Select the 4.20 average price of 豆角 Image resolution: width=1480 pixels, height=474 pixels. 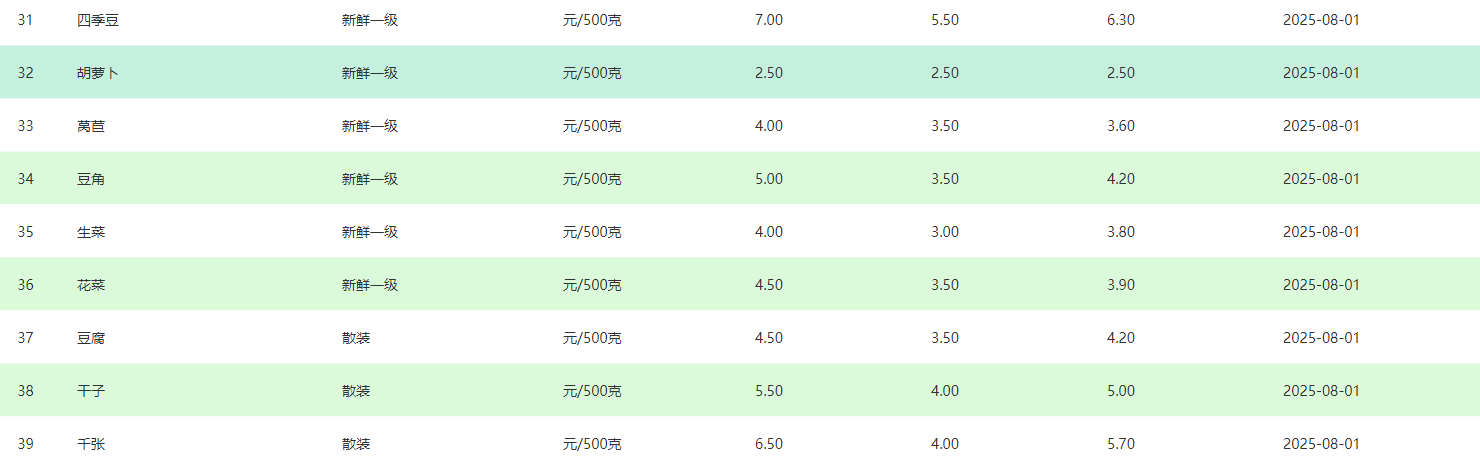click(1121, 179)
